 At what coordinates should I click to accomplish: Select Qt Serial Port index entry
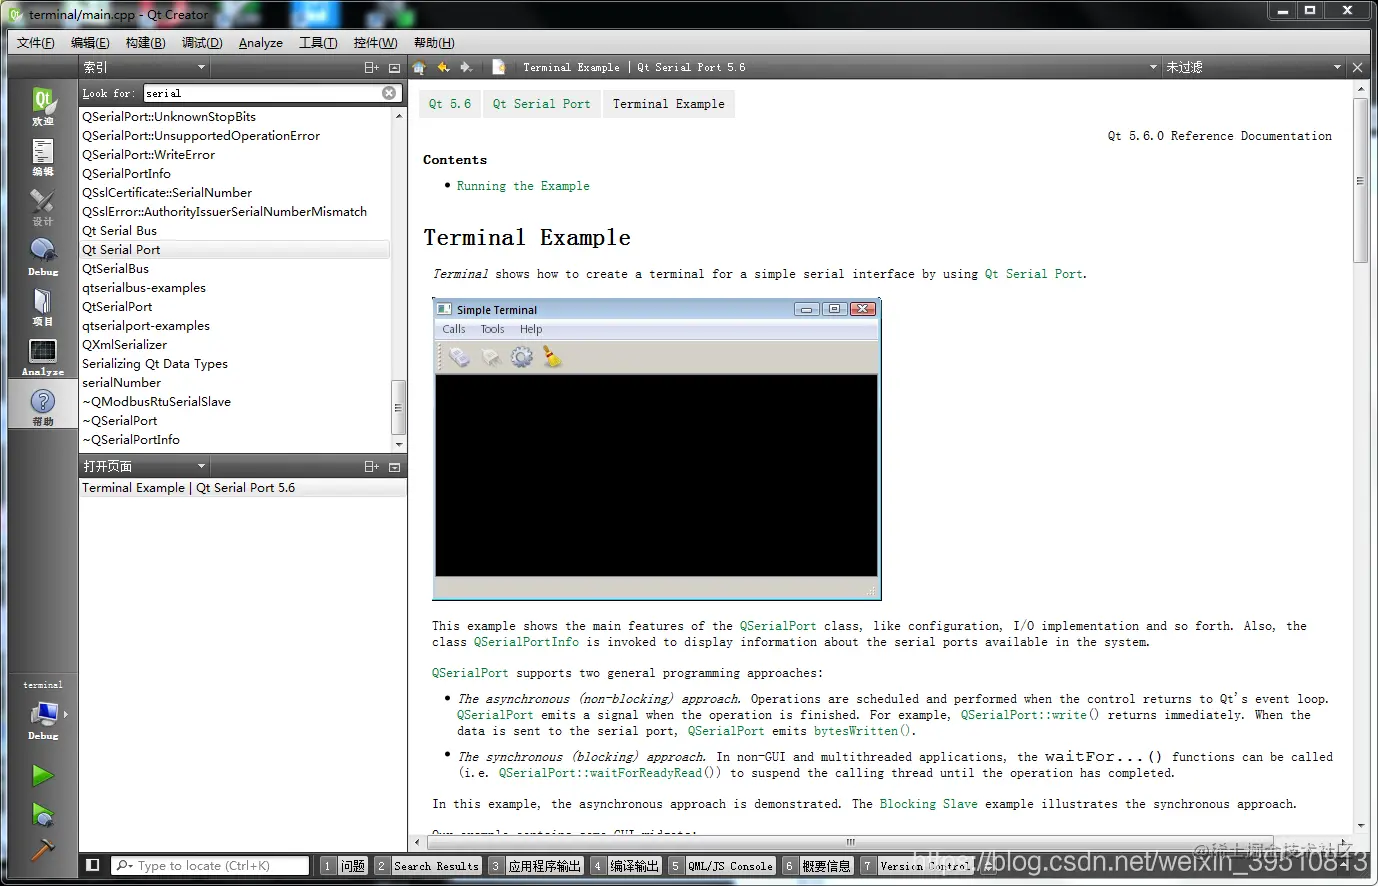(x=235, y=250)
